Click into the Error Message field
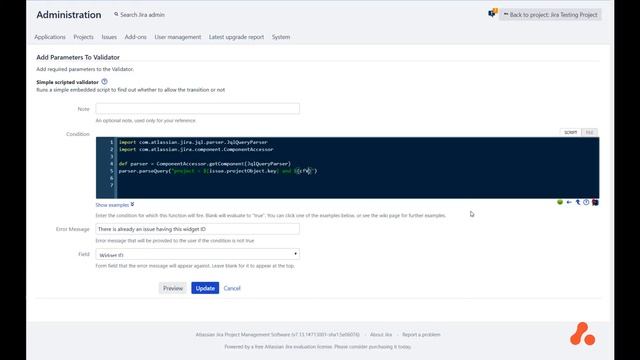 point(198,229)
